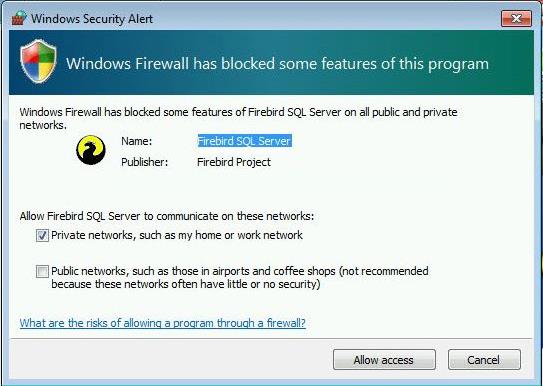The height and width of the screenshot is (386, 543).
Task: Click the Firebird phoenix program icon
Action: pyautogui.click(x=91, y=150)
